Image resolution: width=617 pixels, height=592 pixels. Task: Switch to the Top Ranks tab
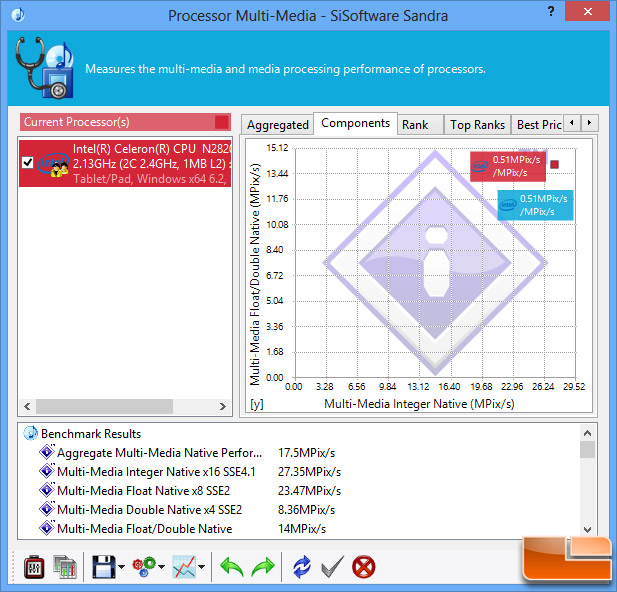(x=477, y=125)
